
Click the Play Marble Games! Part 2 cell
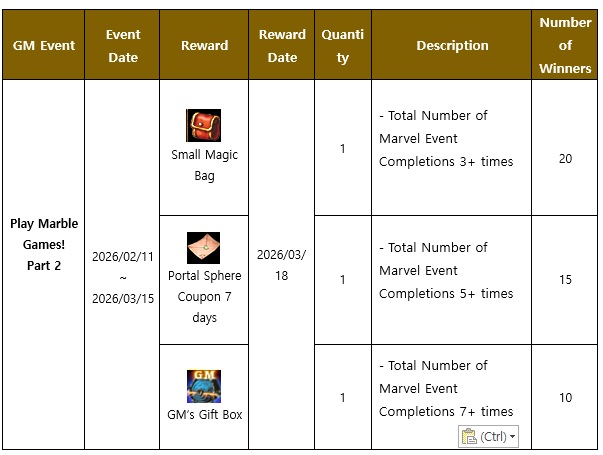click(x=43, y=245)
